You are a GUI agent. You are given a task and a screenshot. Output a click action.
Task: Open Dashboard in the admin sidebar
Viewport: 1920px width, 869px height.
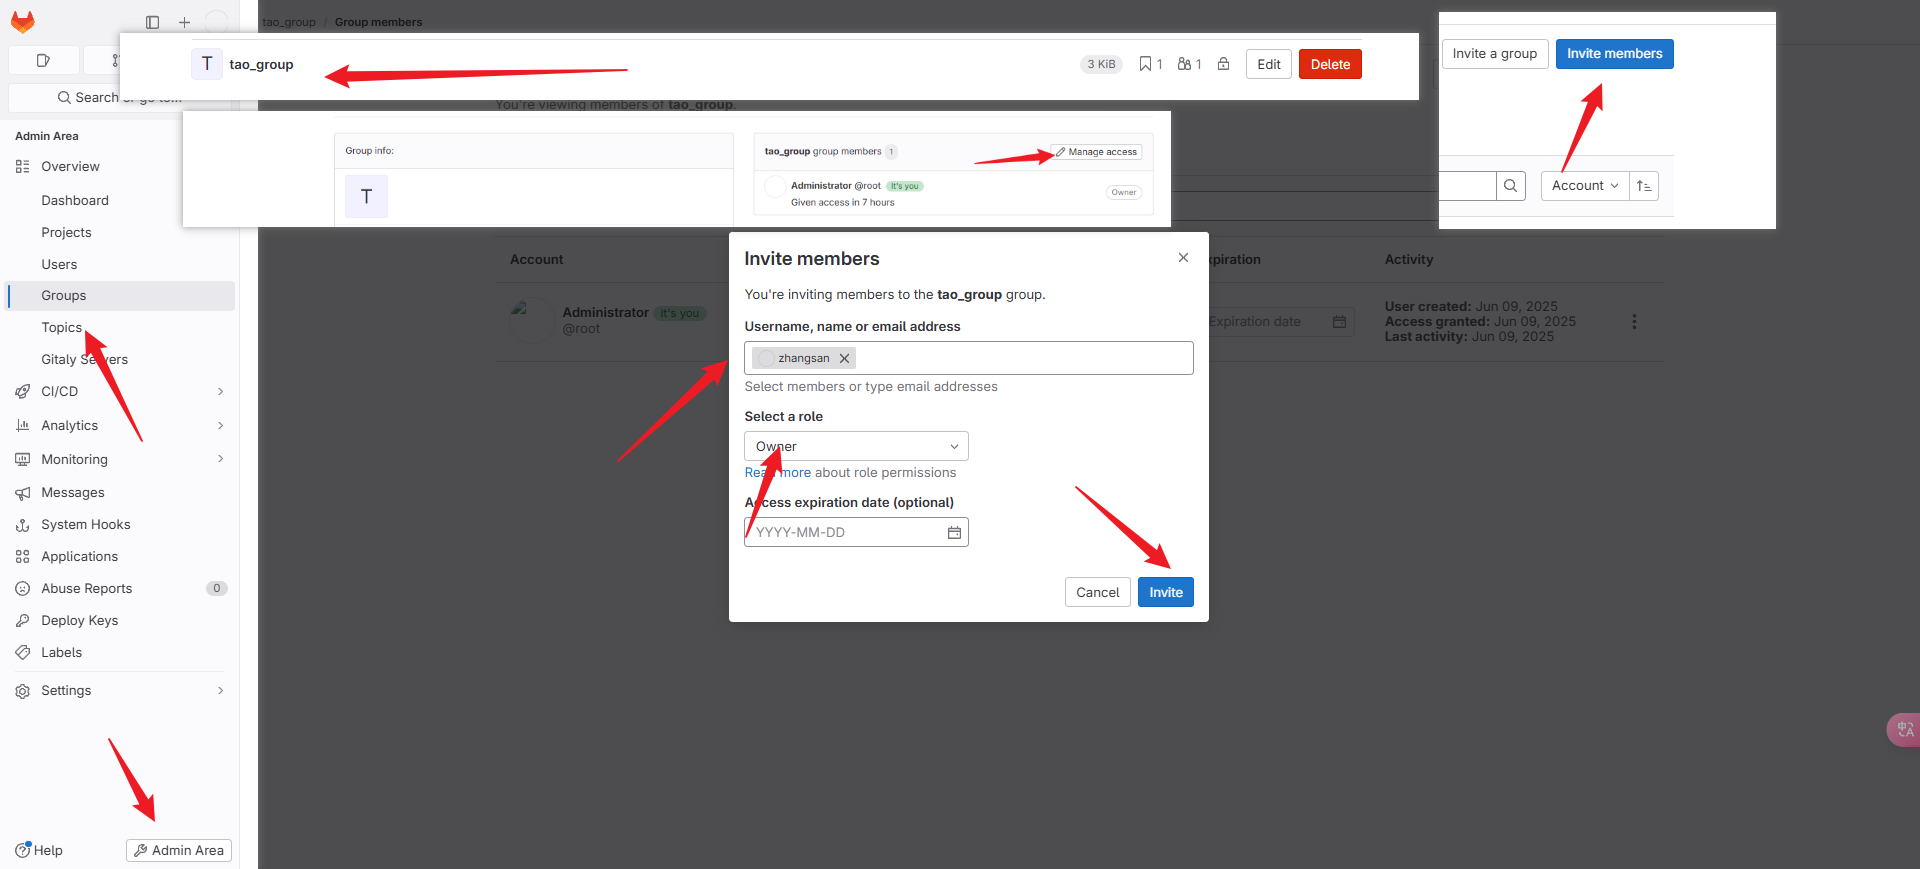[x=75, y=200]
